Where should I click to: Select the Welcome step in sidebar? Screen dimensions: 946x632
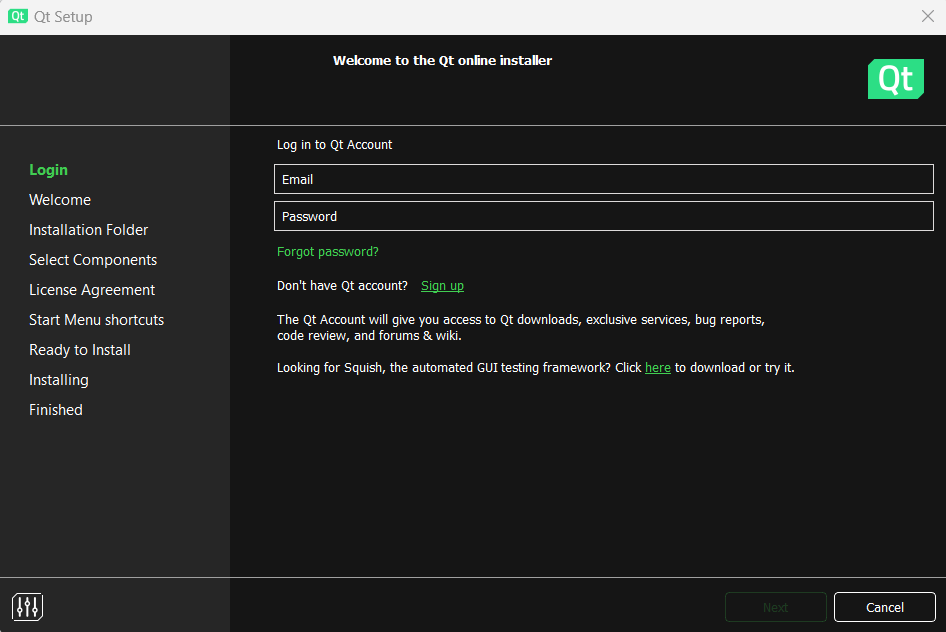(60, 200)
